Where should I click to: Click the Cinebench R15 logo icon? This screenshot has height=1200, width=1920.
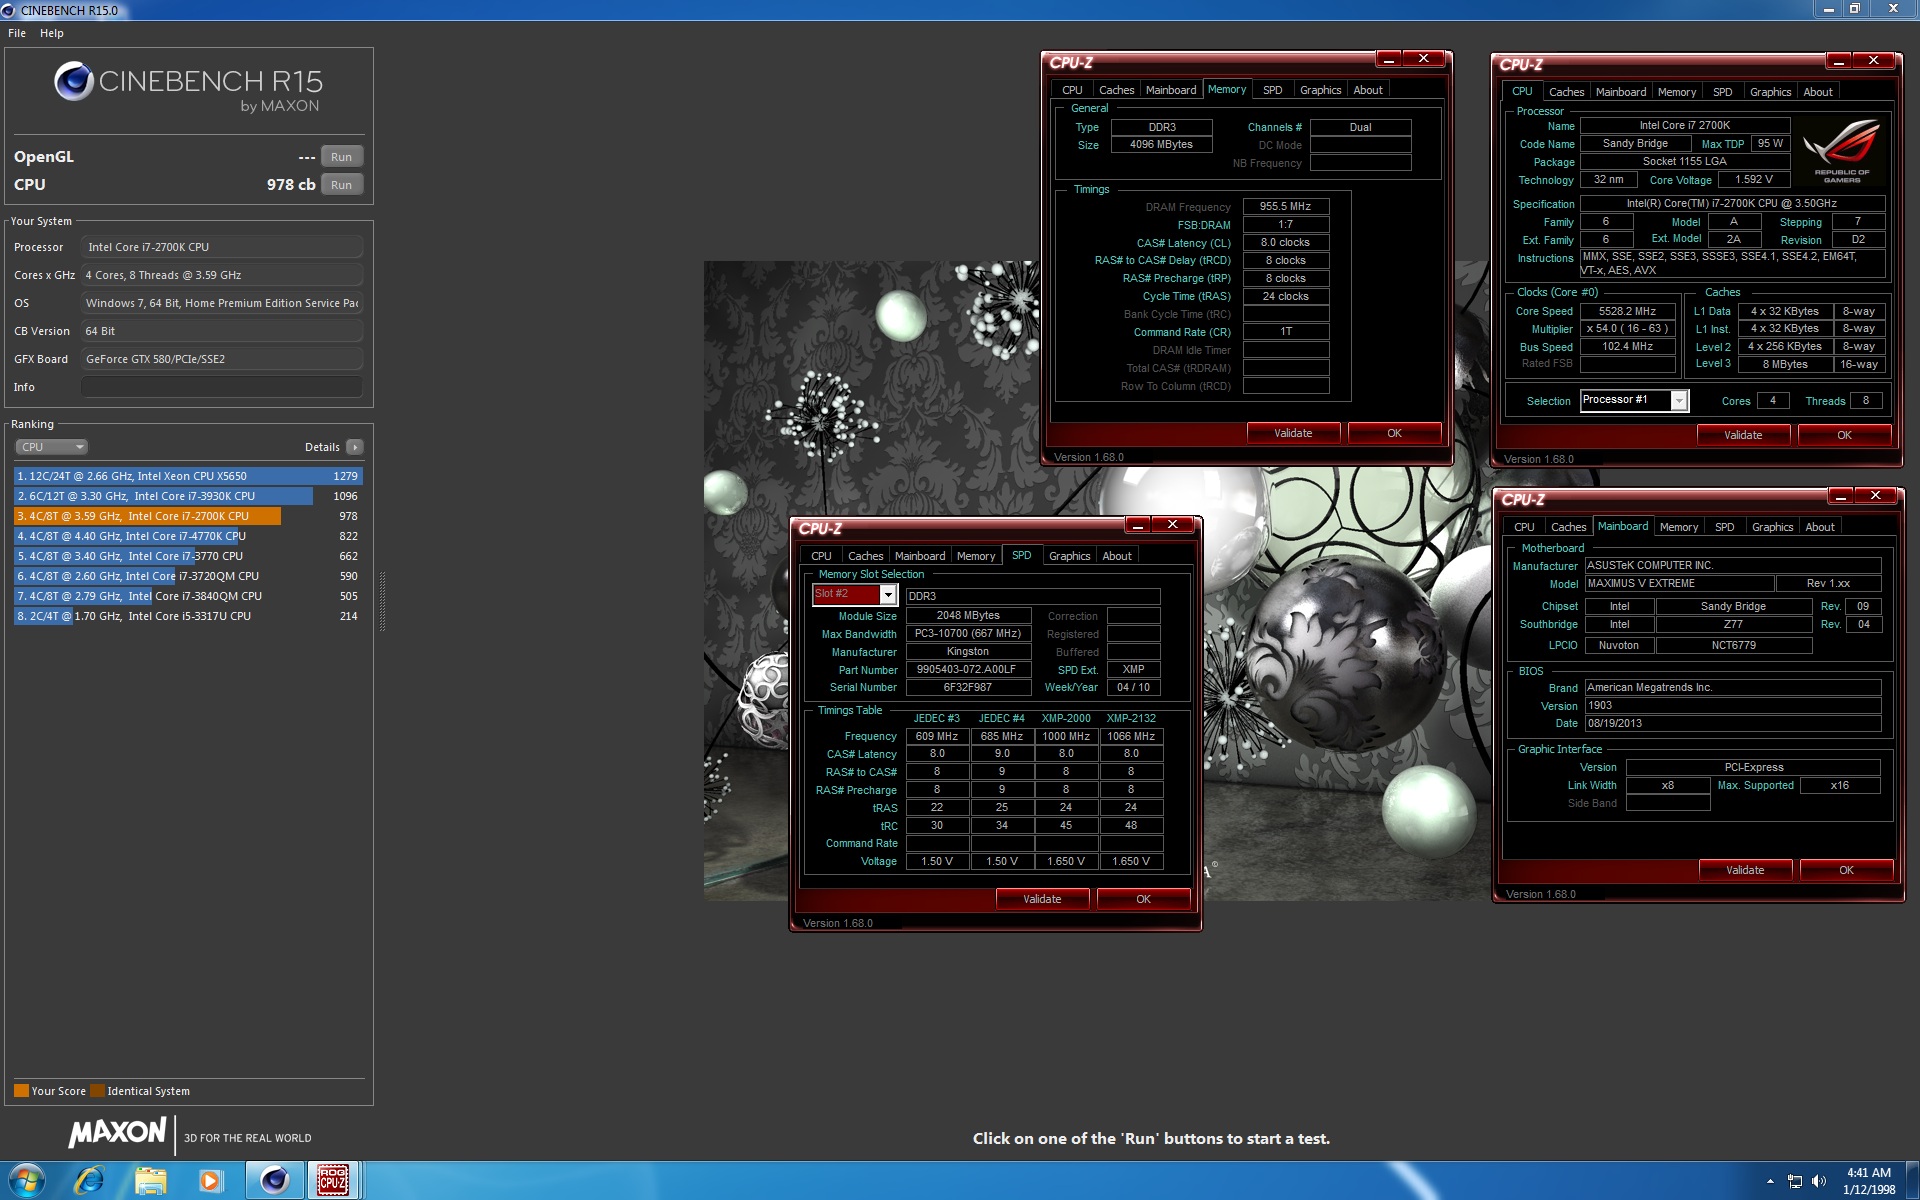74,81
